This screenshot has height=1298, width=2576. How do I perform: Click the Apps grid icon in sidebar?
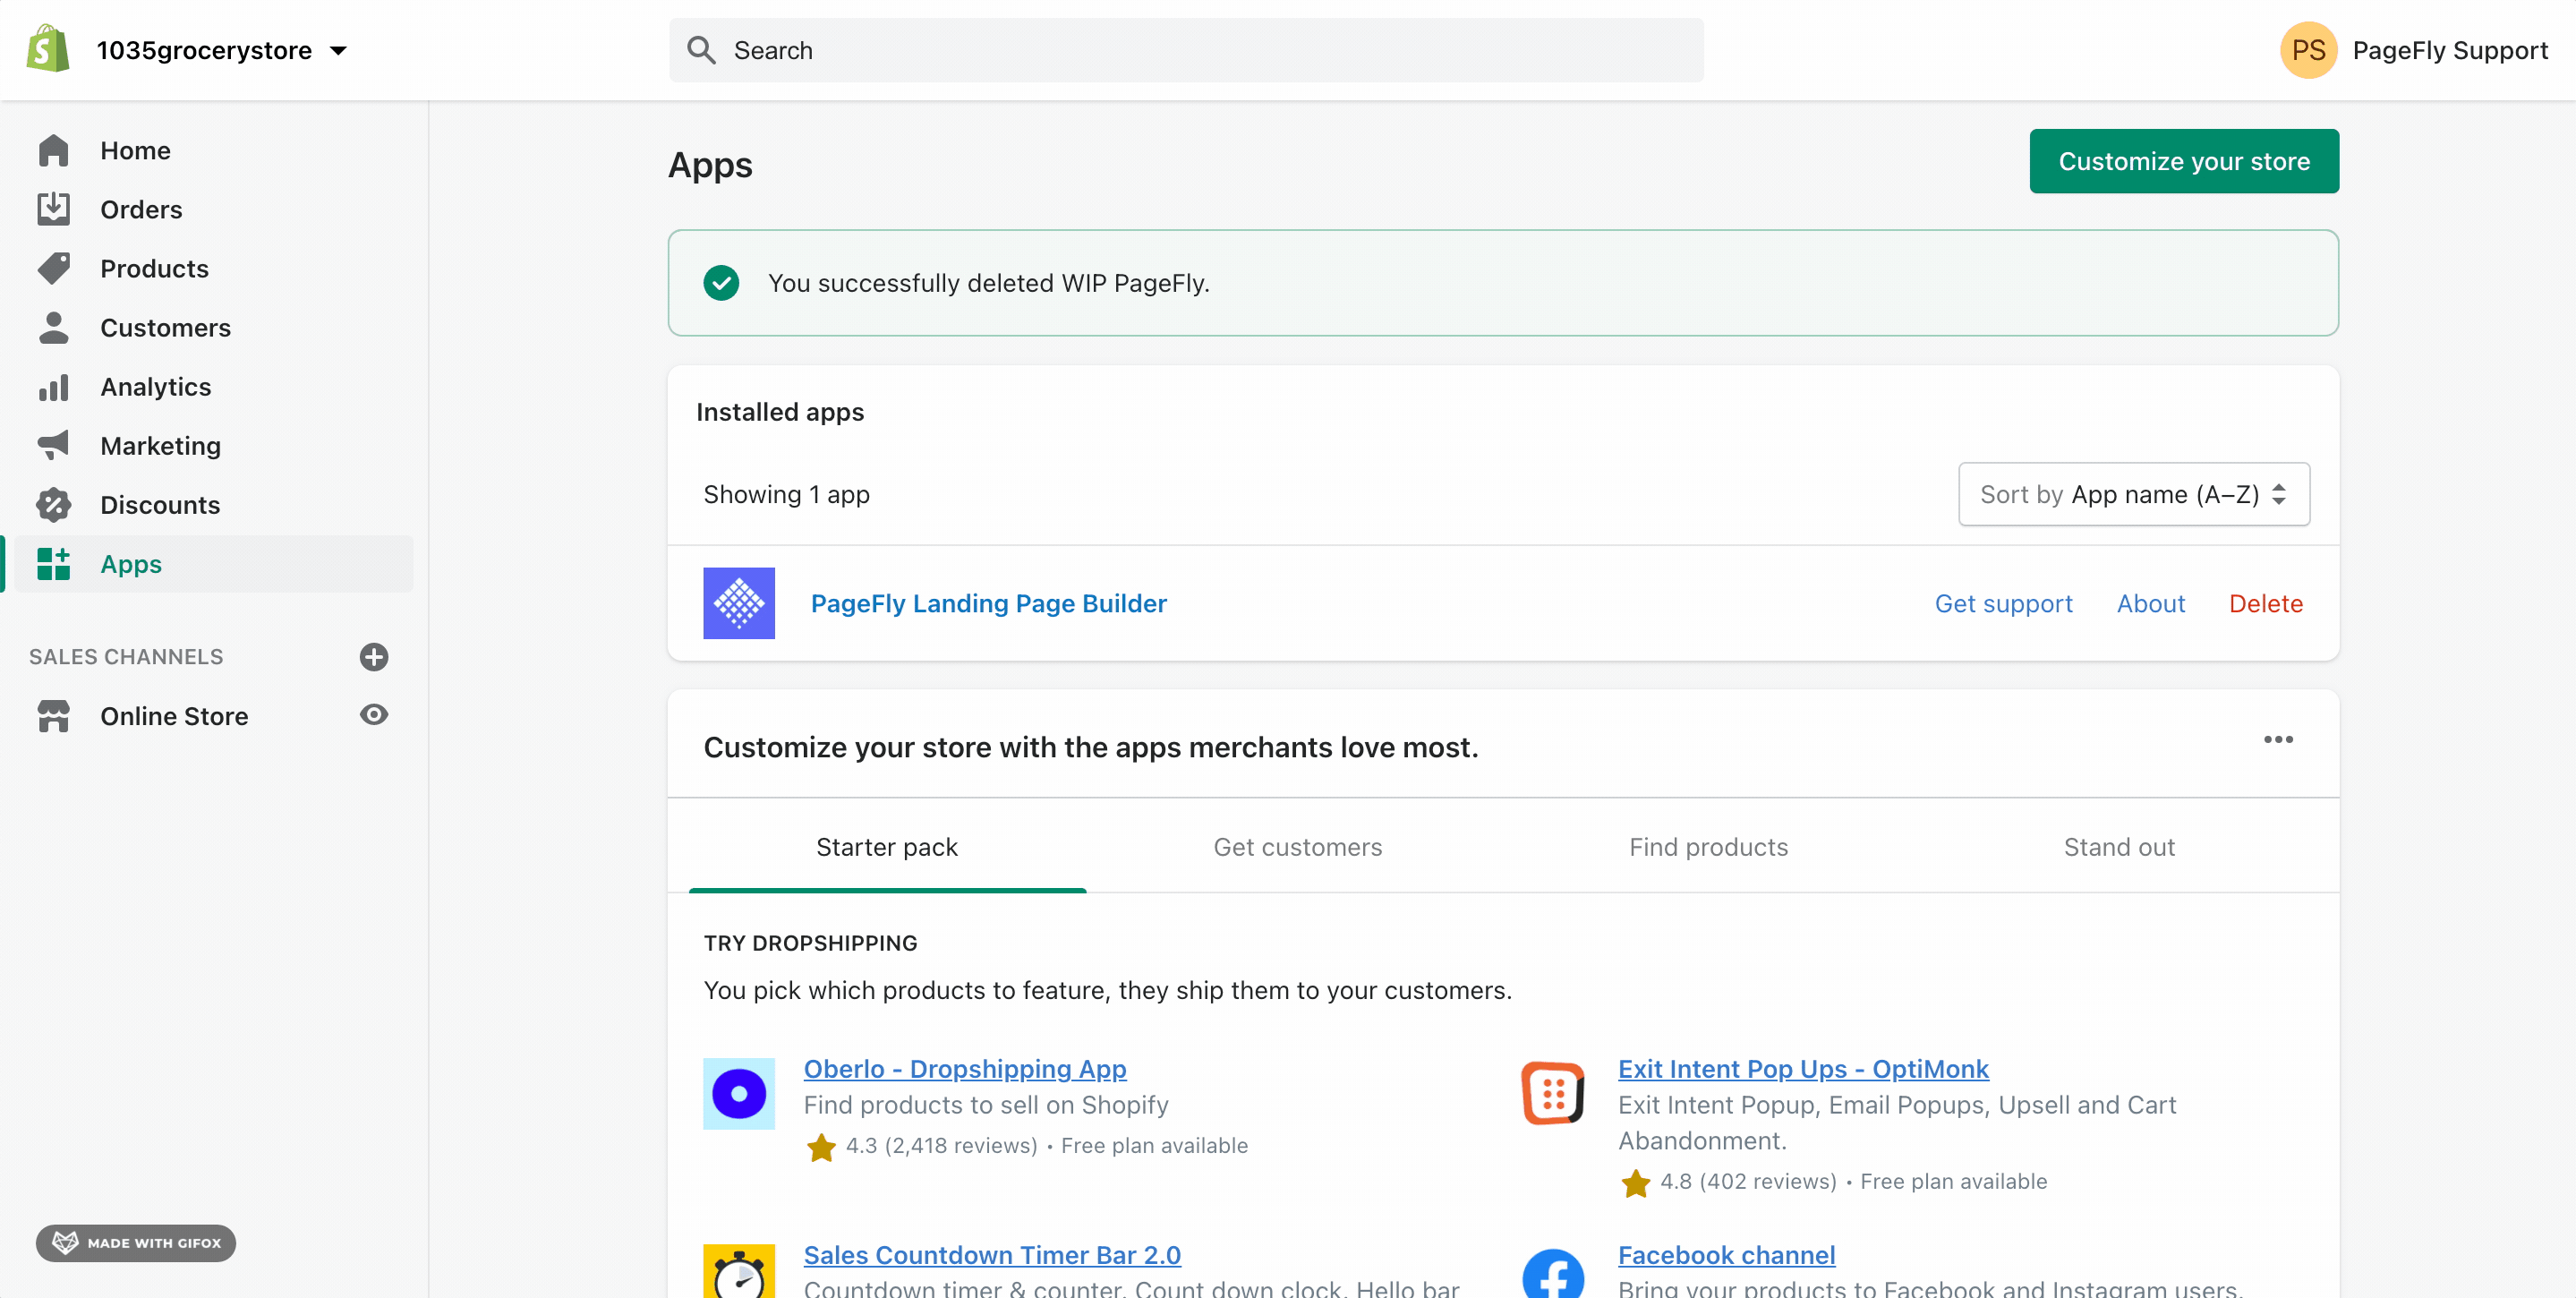53,564
